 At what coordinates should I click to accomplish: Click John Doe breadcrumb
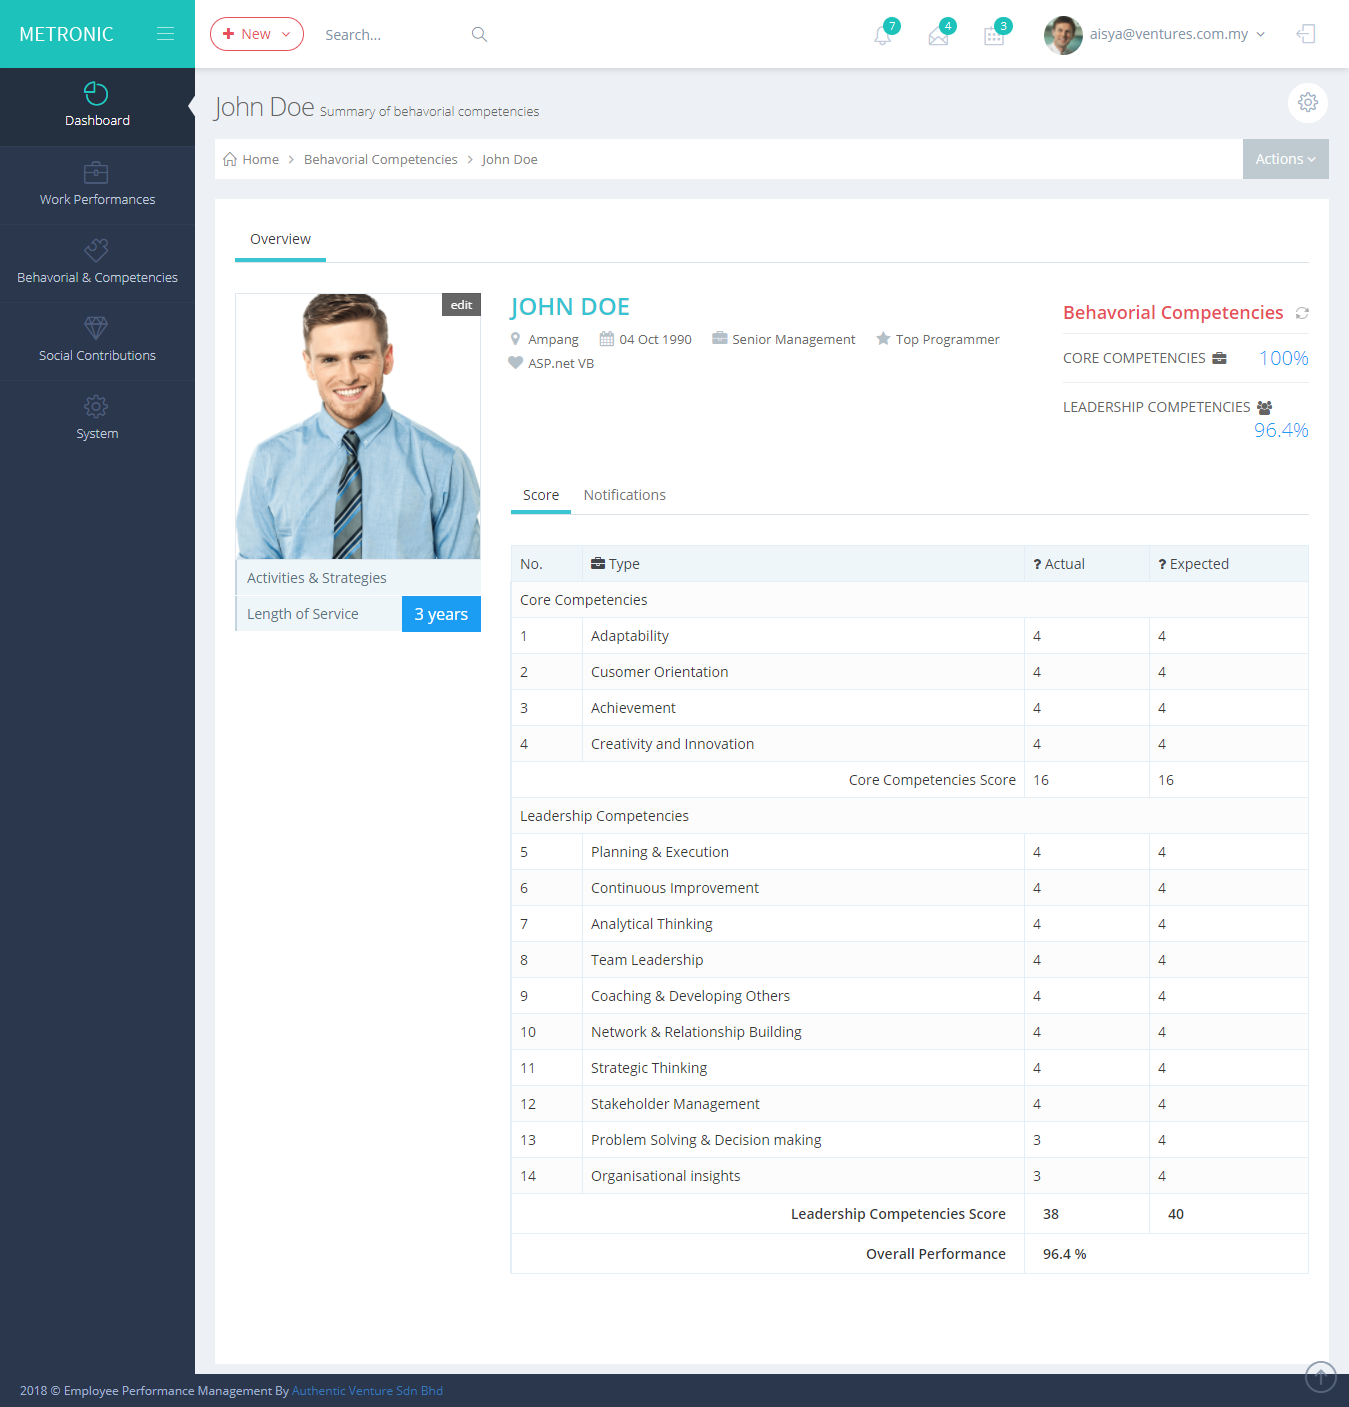509,159
